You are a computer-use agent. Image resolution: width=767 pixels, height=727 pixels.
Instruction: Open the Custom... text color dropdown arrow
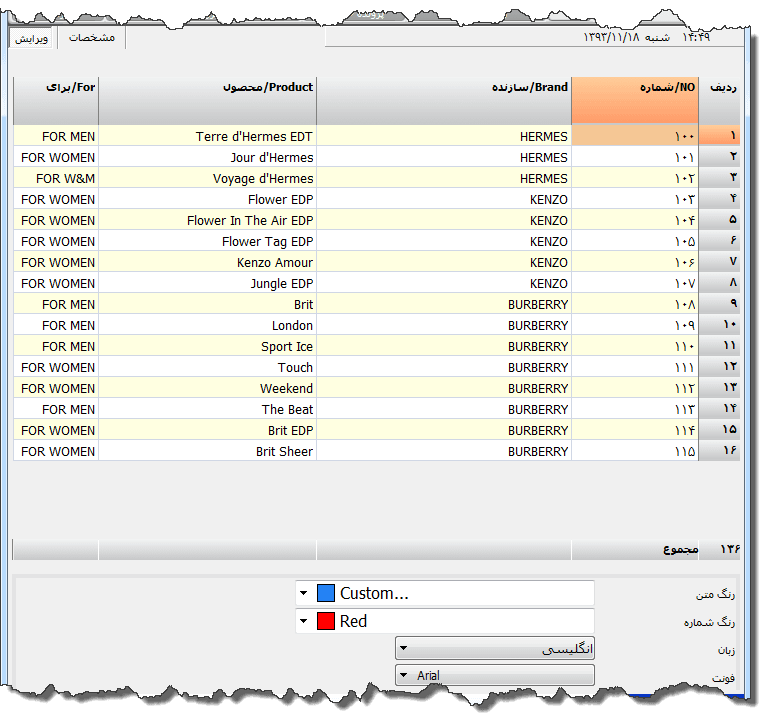coord(304,593)
